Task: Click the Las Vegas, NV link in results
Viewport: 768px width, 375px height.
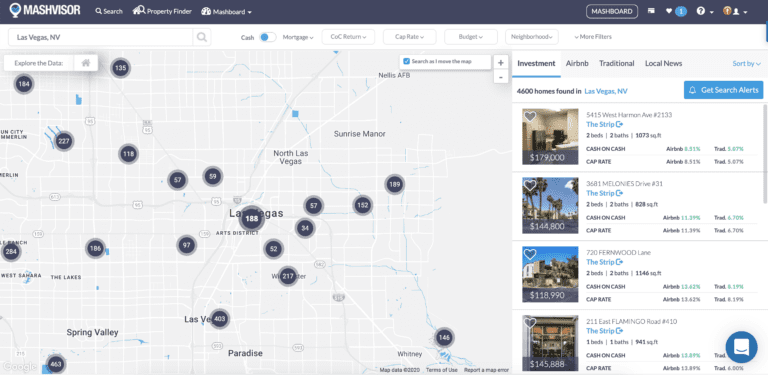Action: (606, 91)
